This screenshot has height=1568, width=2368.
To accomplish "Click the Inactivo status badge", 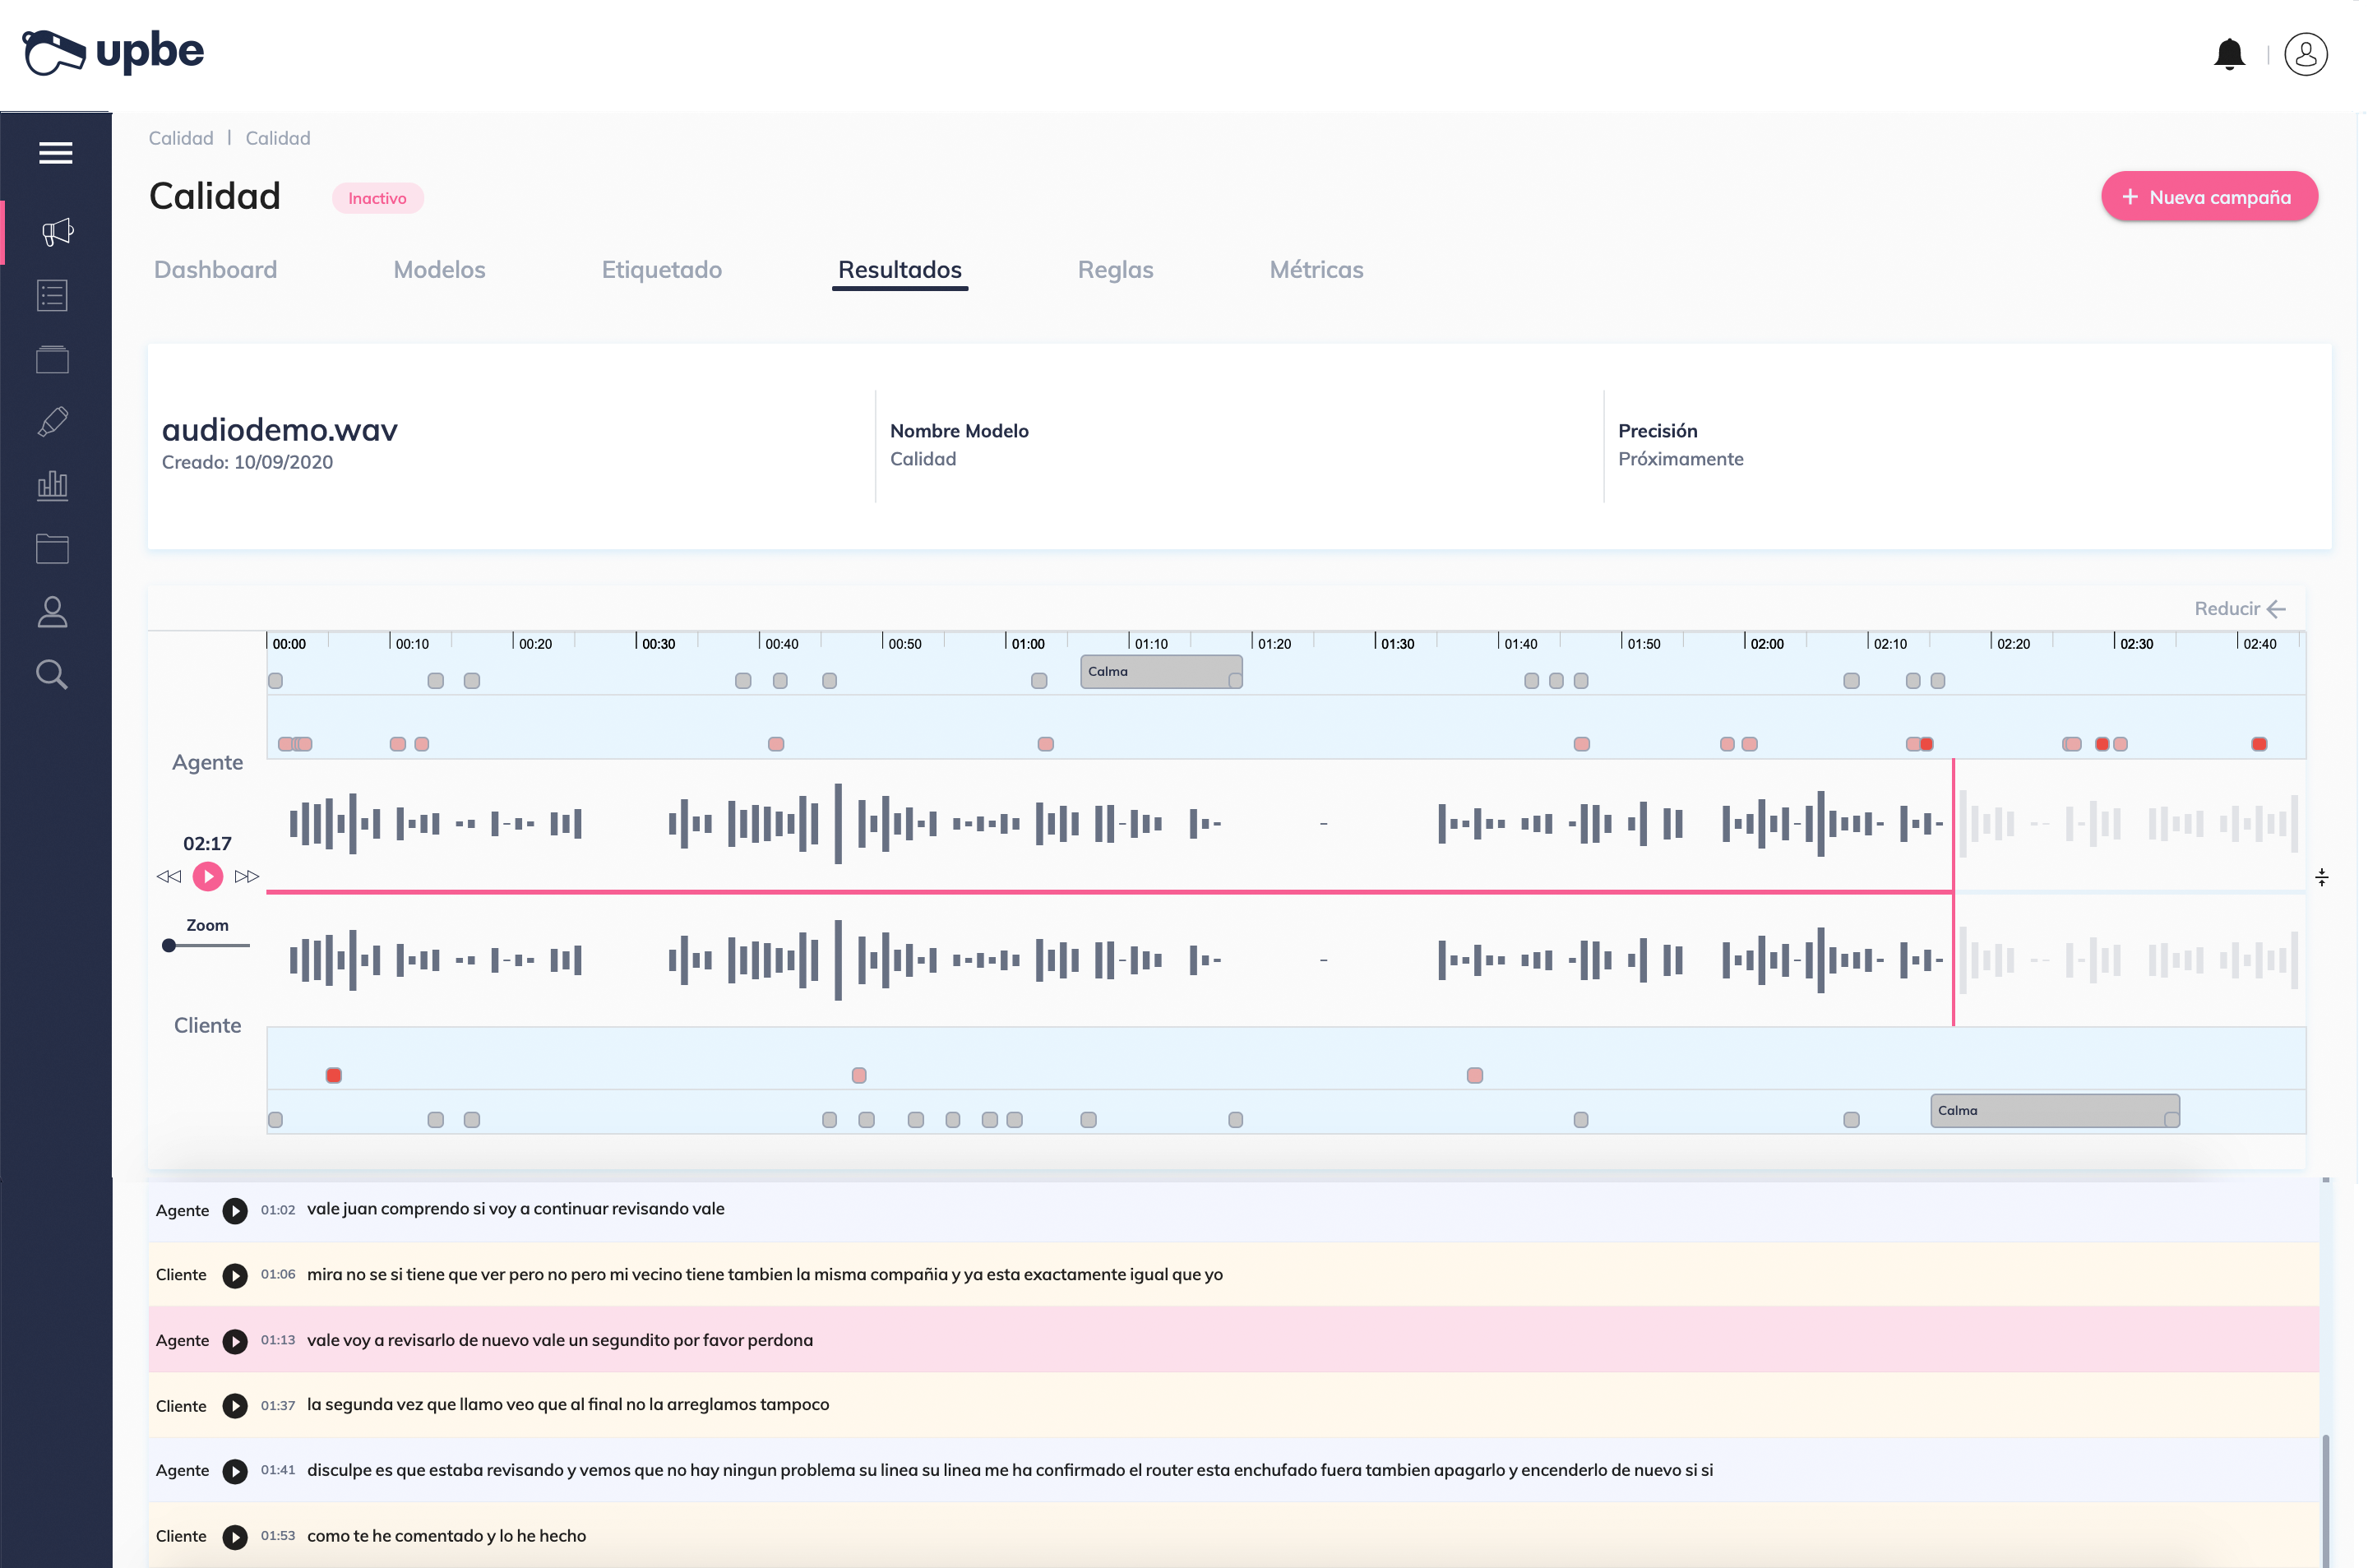I will (377, 198).
